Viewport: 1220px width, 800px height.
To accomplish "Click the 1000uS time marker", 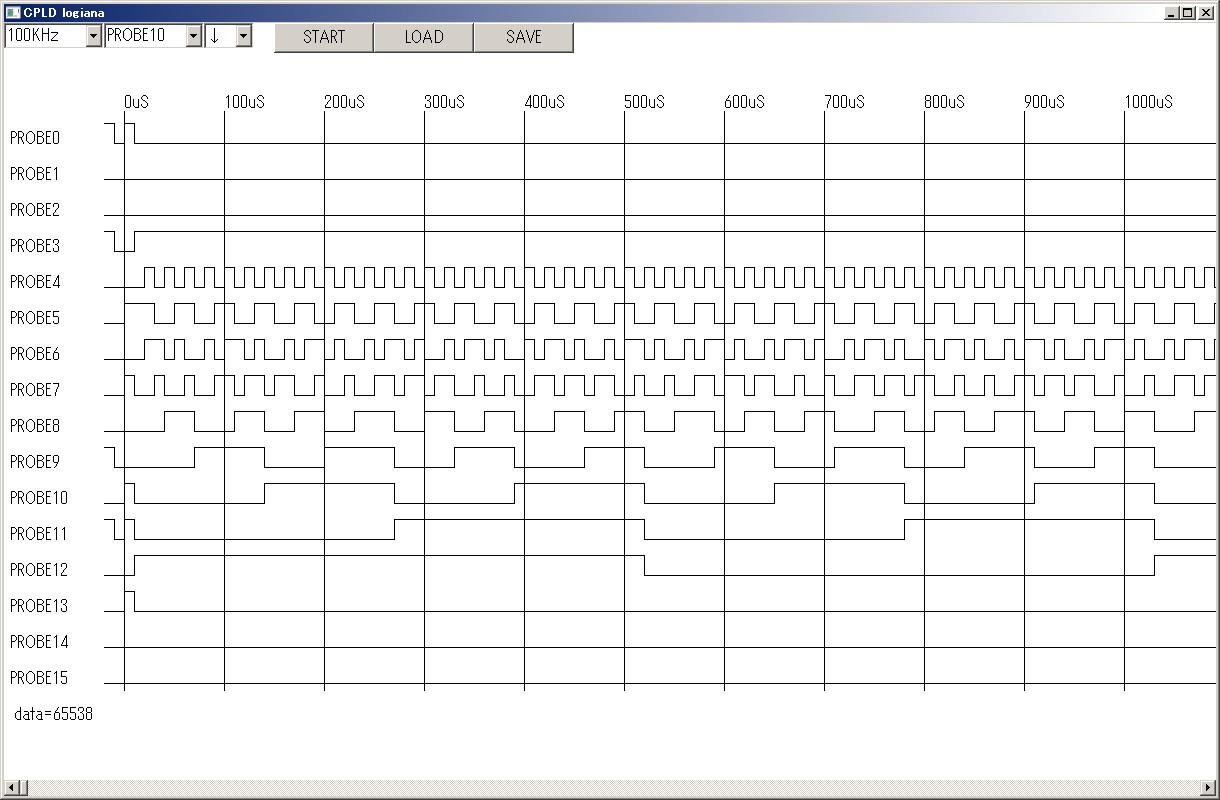I will click(1149, 102).
